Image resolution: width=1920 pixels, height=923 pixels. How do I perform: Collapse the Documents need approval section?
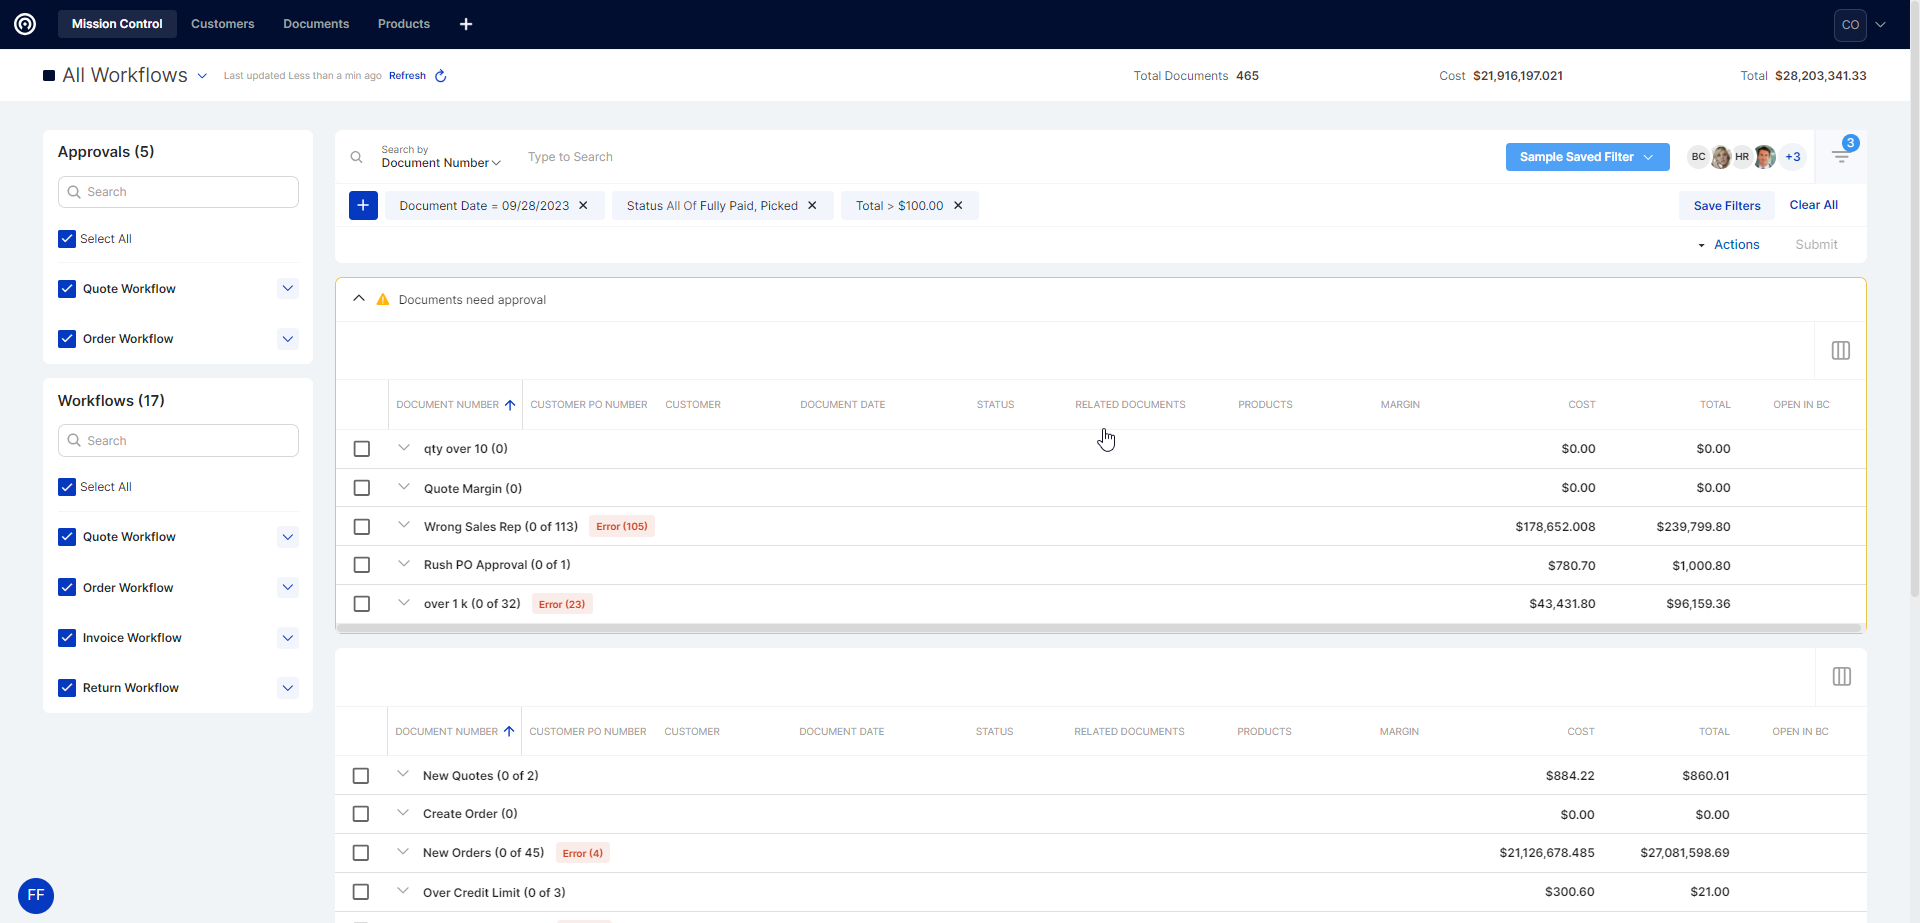pyautogui.click(x=359, y=299)
